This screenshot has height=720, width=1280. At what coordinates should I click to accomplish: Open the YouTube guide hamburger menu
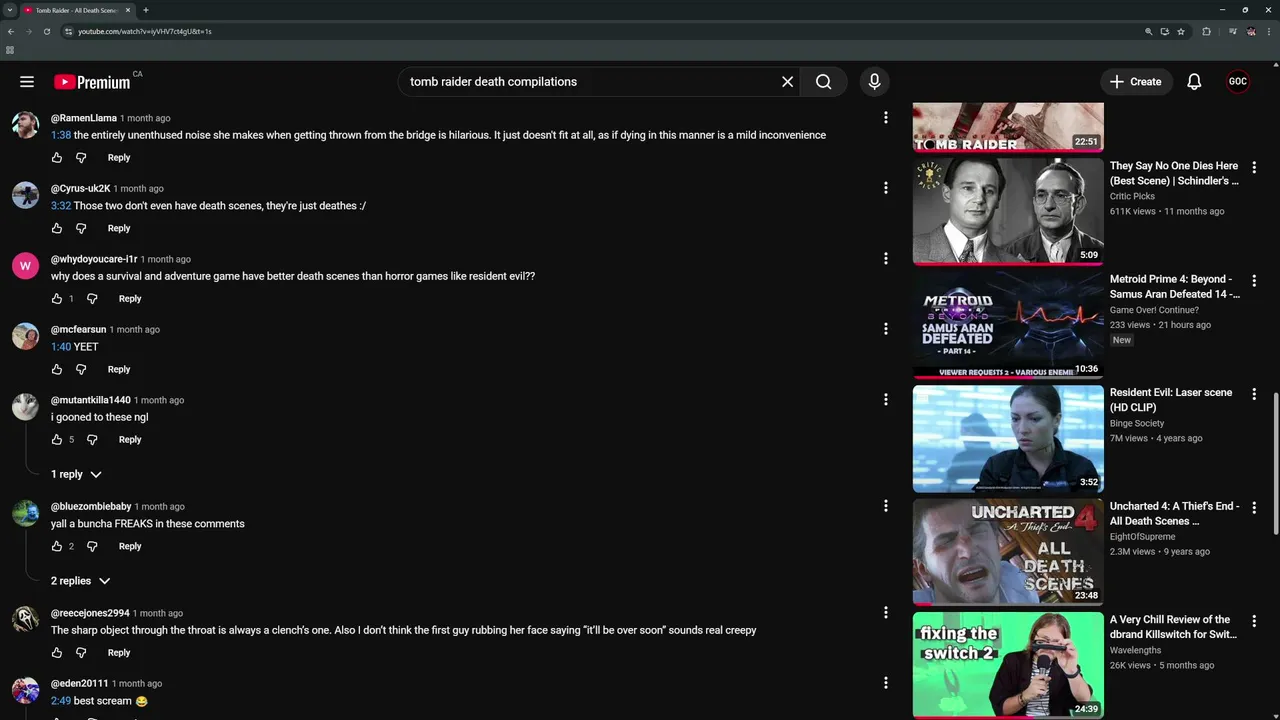click(27, 82)
